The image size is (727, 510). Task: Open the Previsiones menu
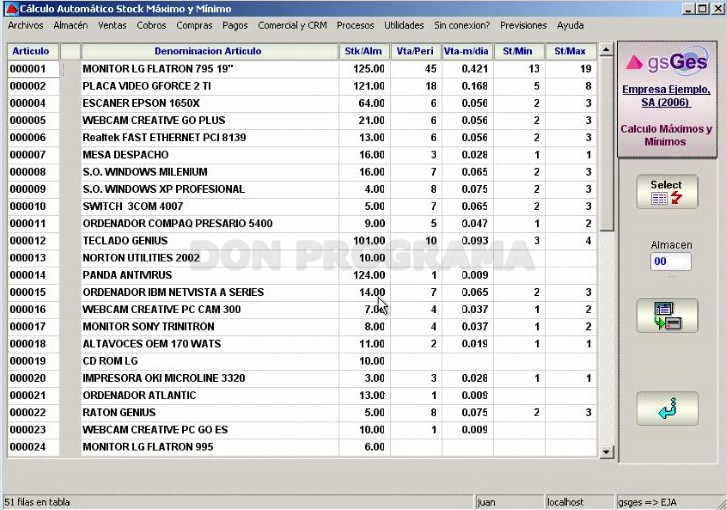pyautogui.click(x=523, y=26)
